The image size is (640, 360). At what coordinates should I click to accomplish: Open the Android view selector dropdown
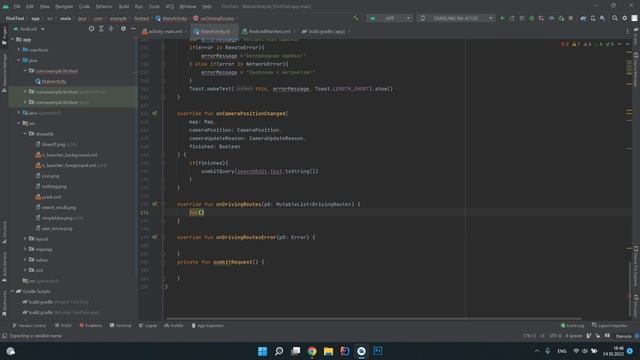pyautogui.click(x=29, y=29)
